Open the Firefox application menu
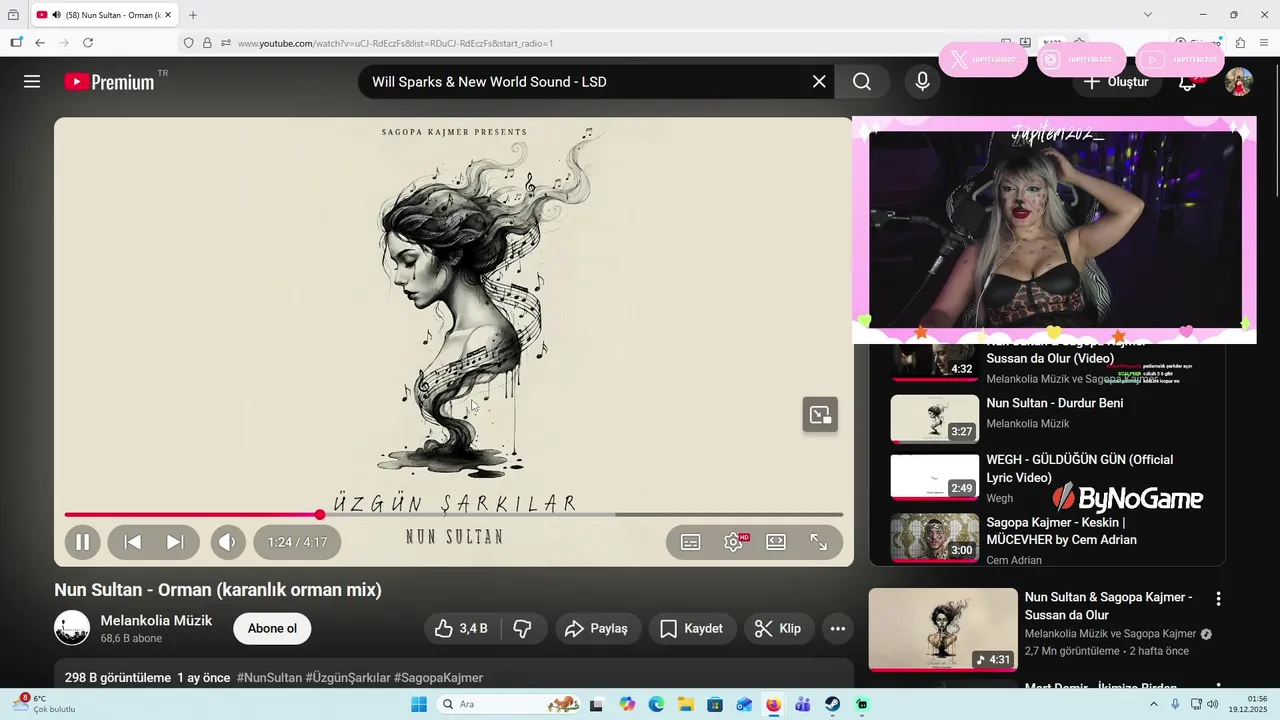 [x=1264, y=43]
